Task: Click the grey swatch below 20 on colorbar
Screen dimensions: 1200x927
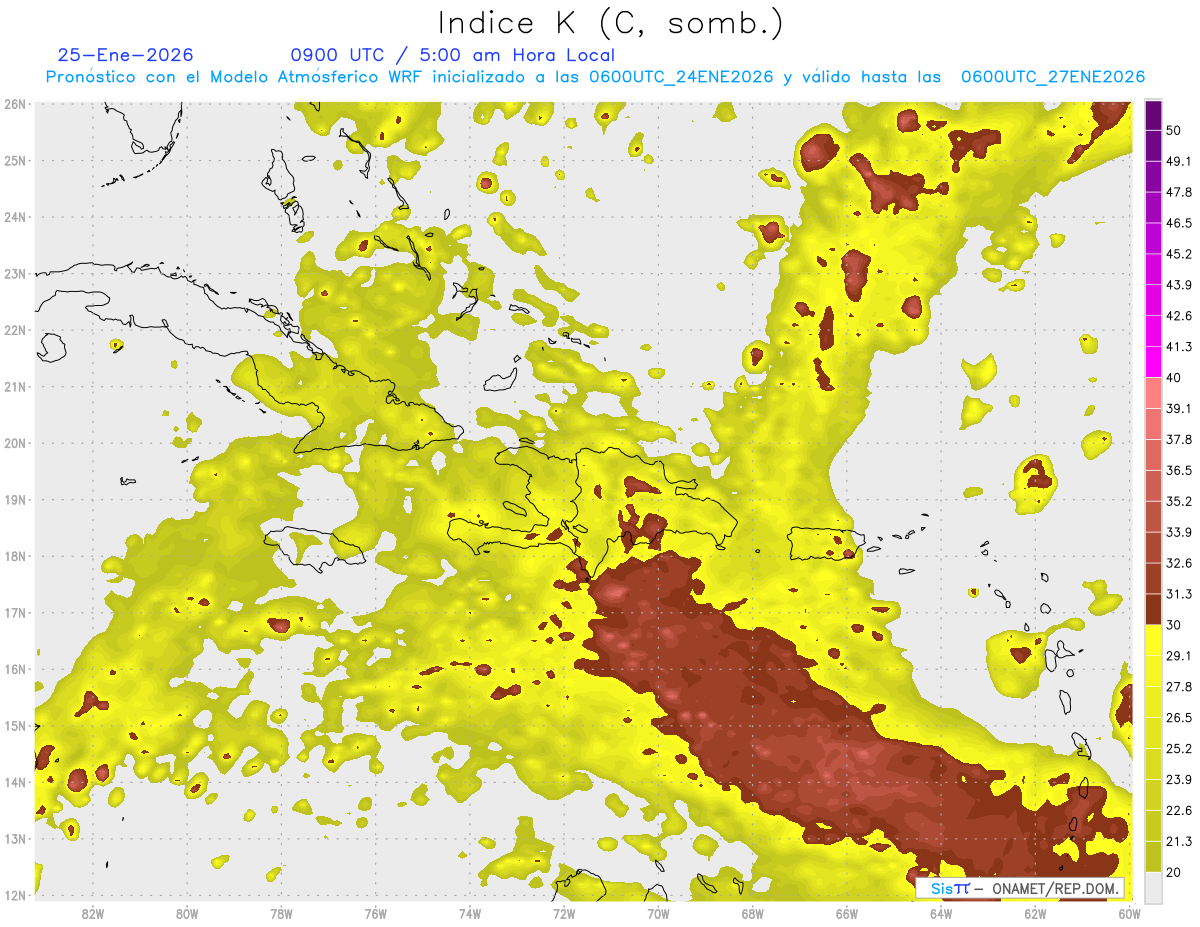Action: 1153,886
